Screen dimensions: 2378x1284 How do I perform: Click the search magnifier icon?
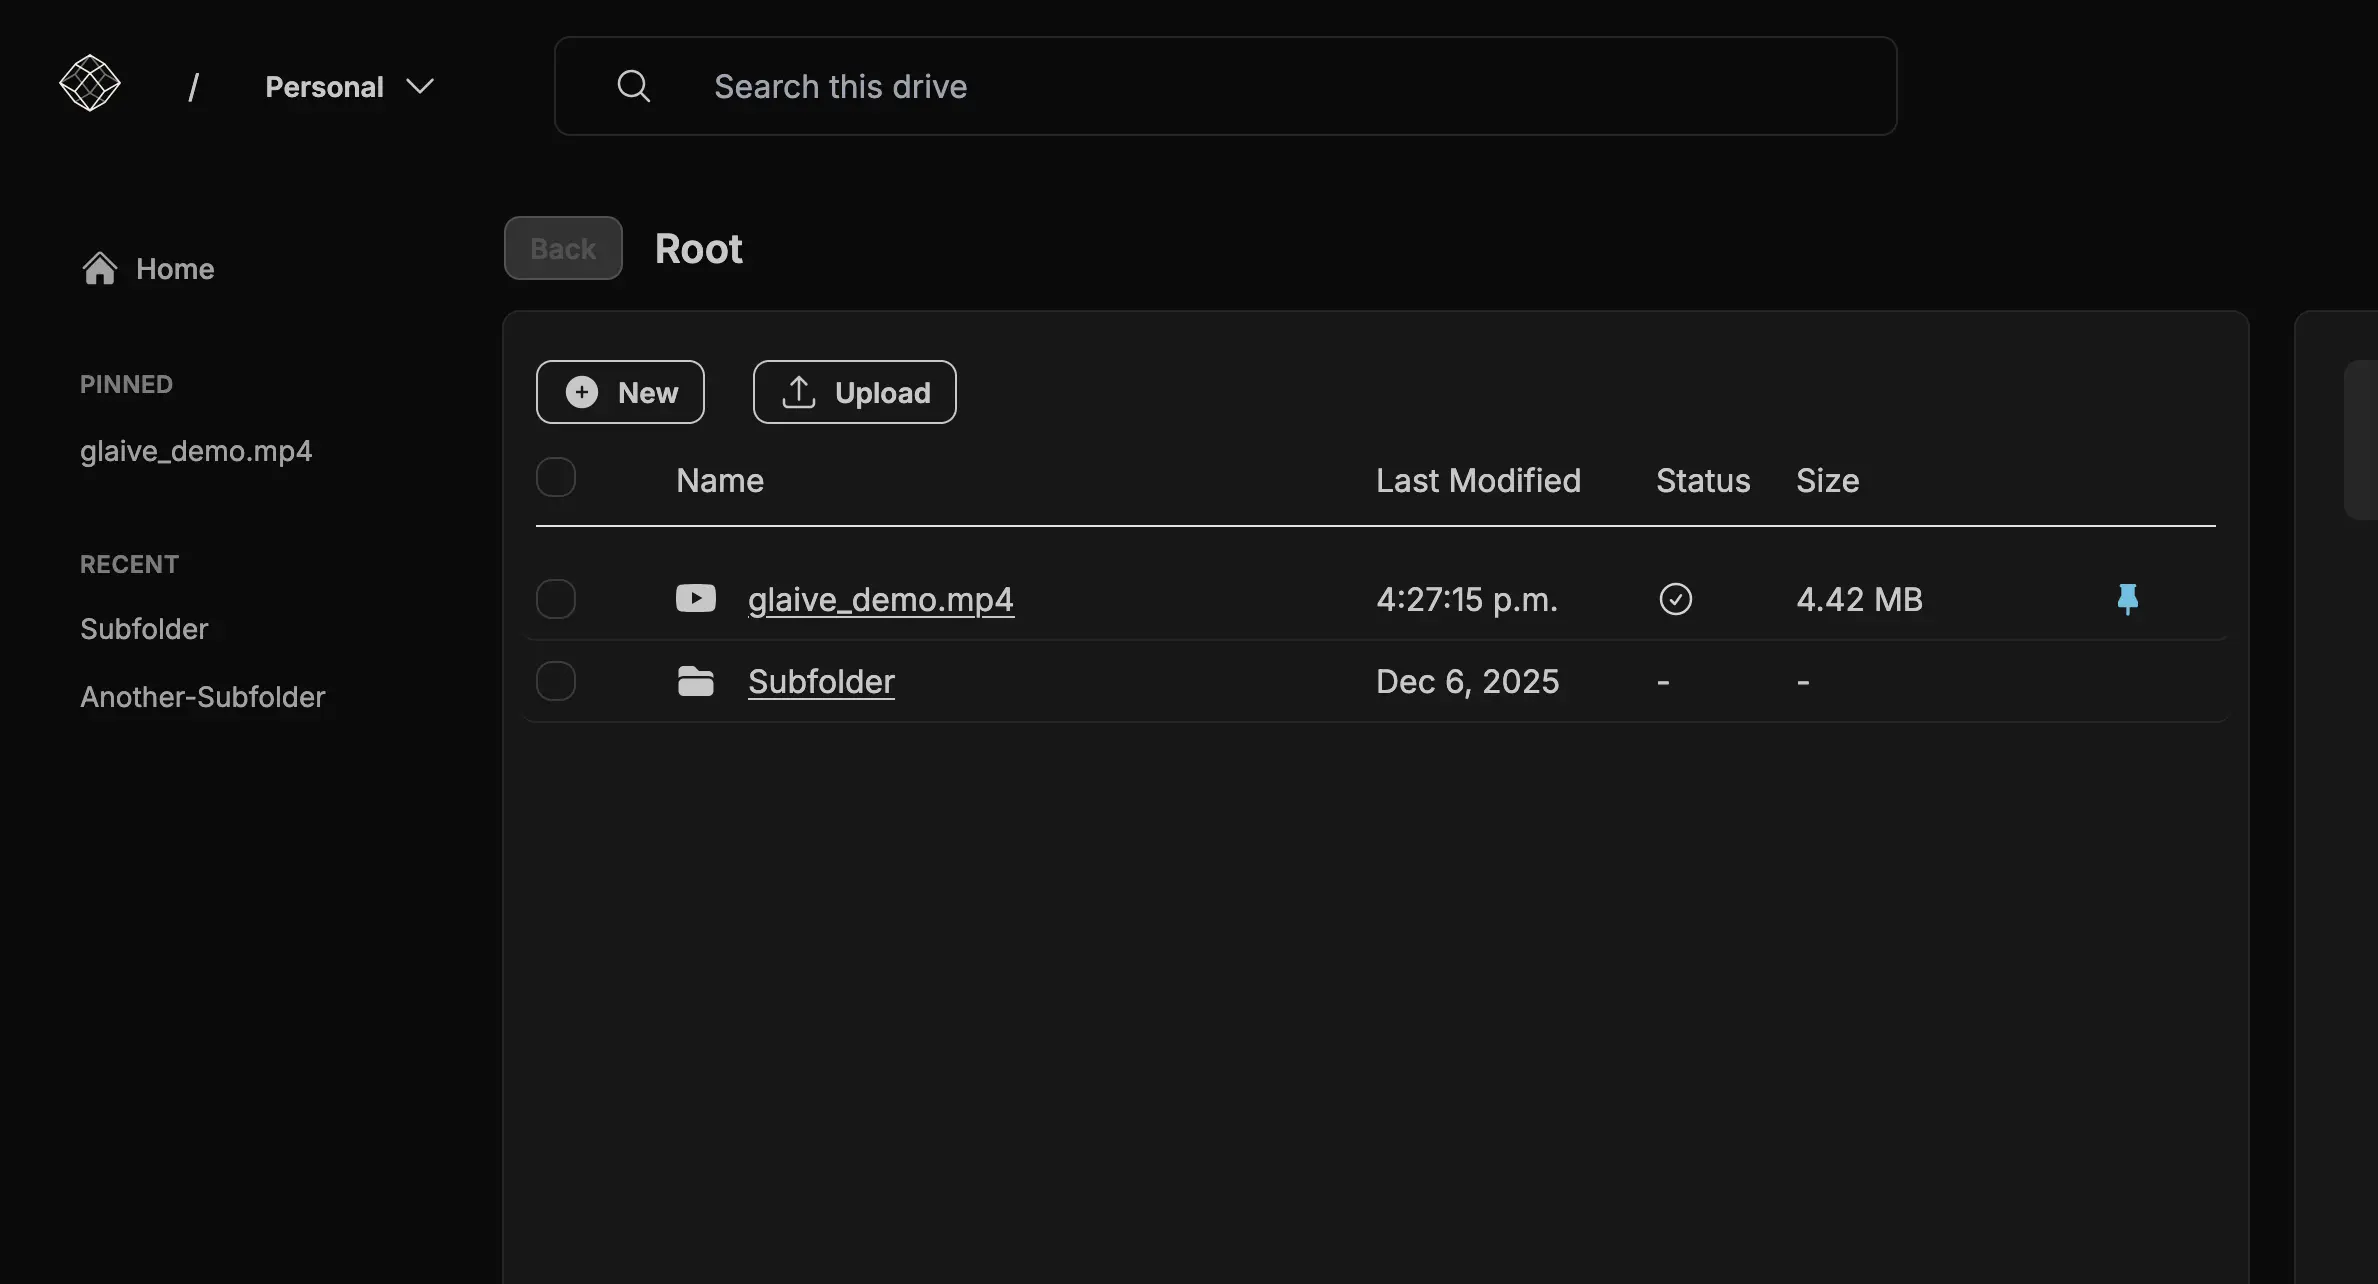633,86
